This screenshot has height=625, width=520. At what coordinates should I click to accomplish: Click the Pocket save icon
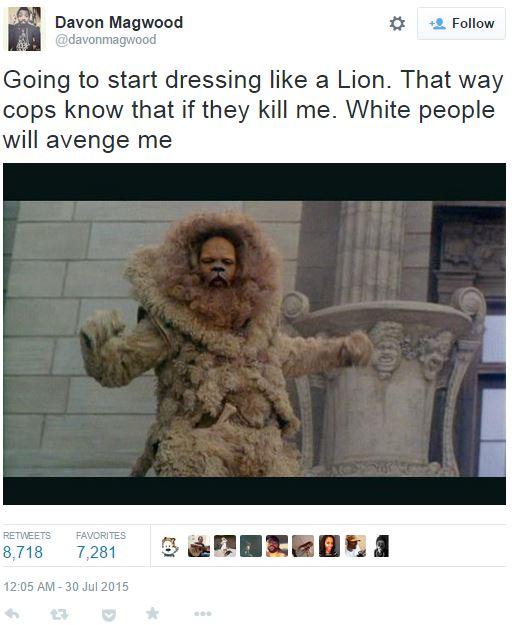point(109,615)
